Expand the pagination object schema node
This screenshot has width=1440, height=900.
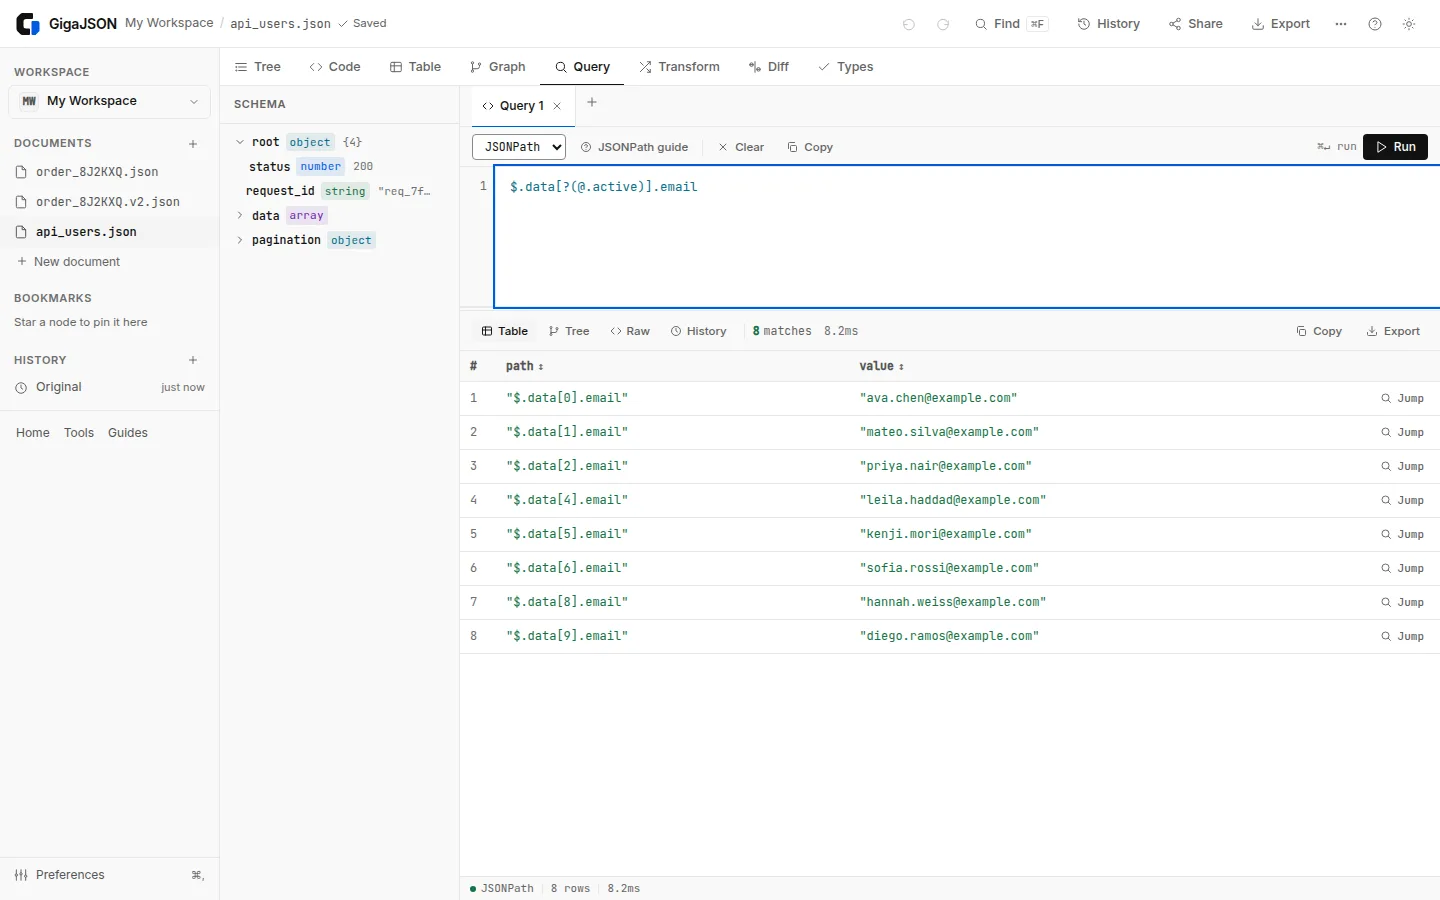tap(240, 240)
